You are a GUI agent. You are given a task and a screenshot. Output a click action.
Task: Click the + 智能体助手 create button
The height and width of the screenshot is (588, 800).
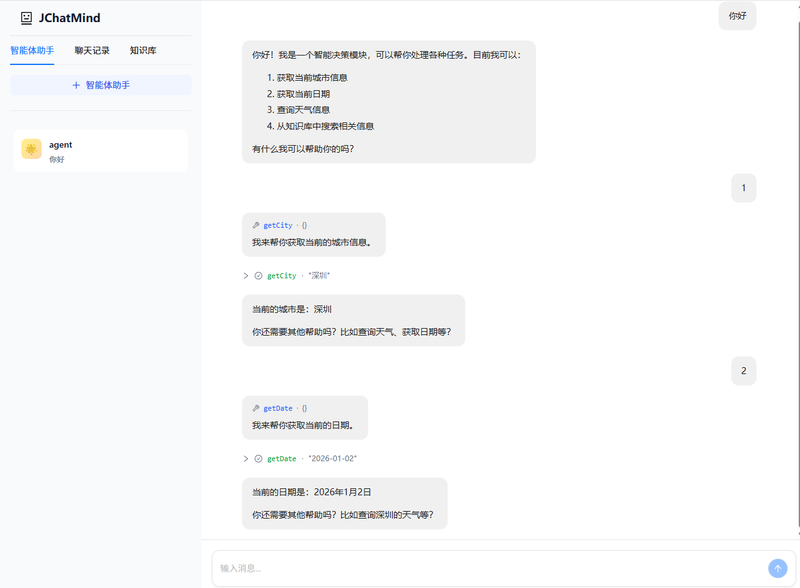coord(101,85)
